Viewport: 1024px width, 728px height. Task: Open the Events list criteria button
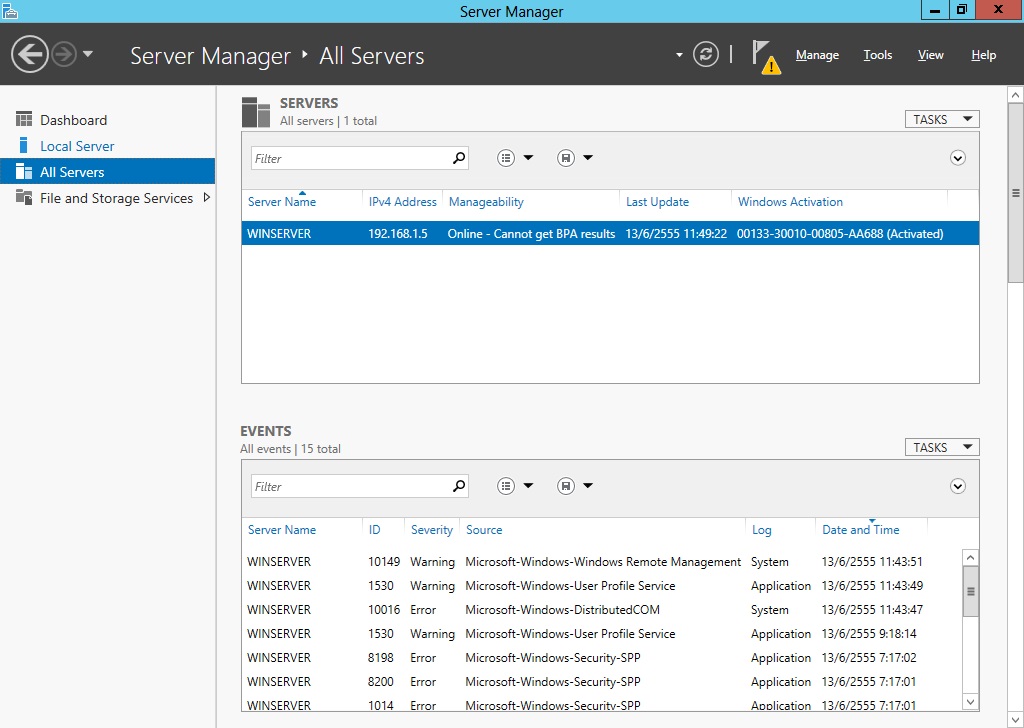click(506, 486)
